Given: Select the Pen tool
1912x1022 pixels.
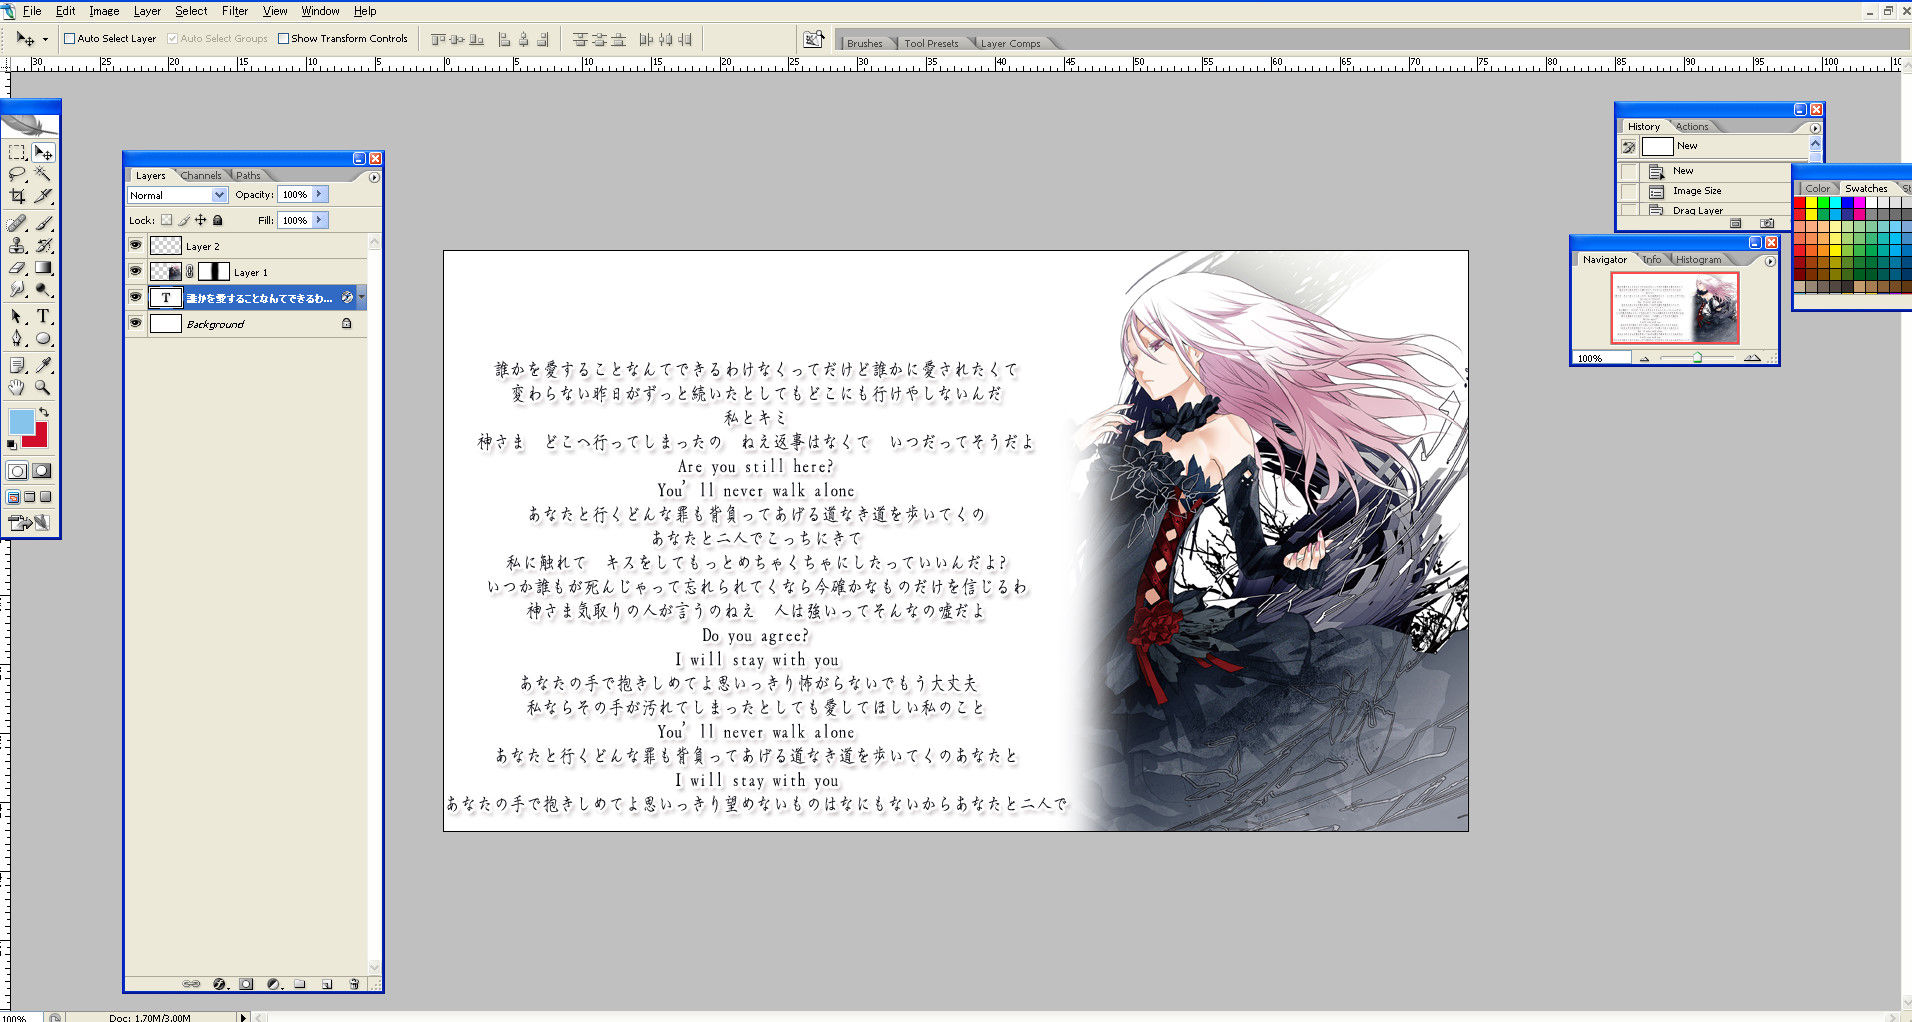Looking at the screenshot, I should [17, 338].
